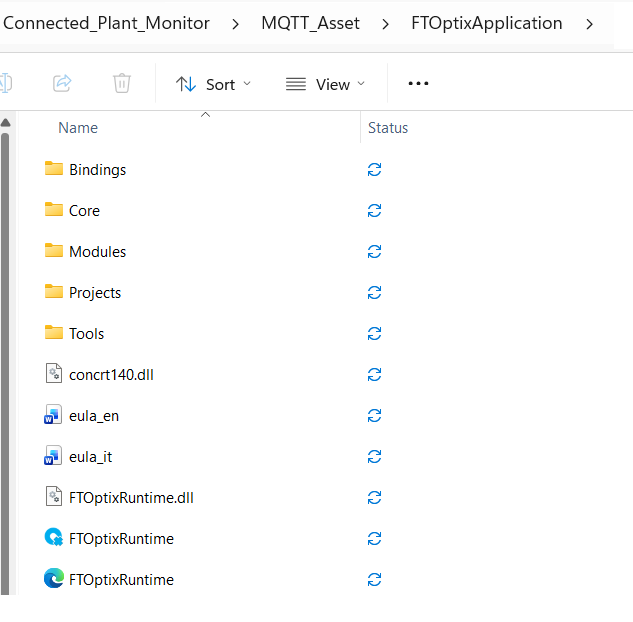Screen dimensions: 633x622
Task: Select the Tools folder icon
Action: click(x=54, y=333)
